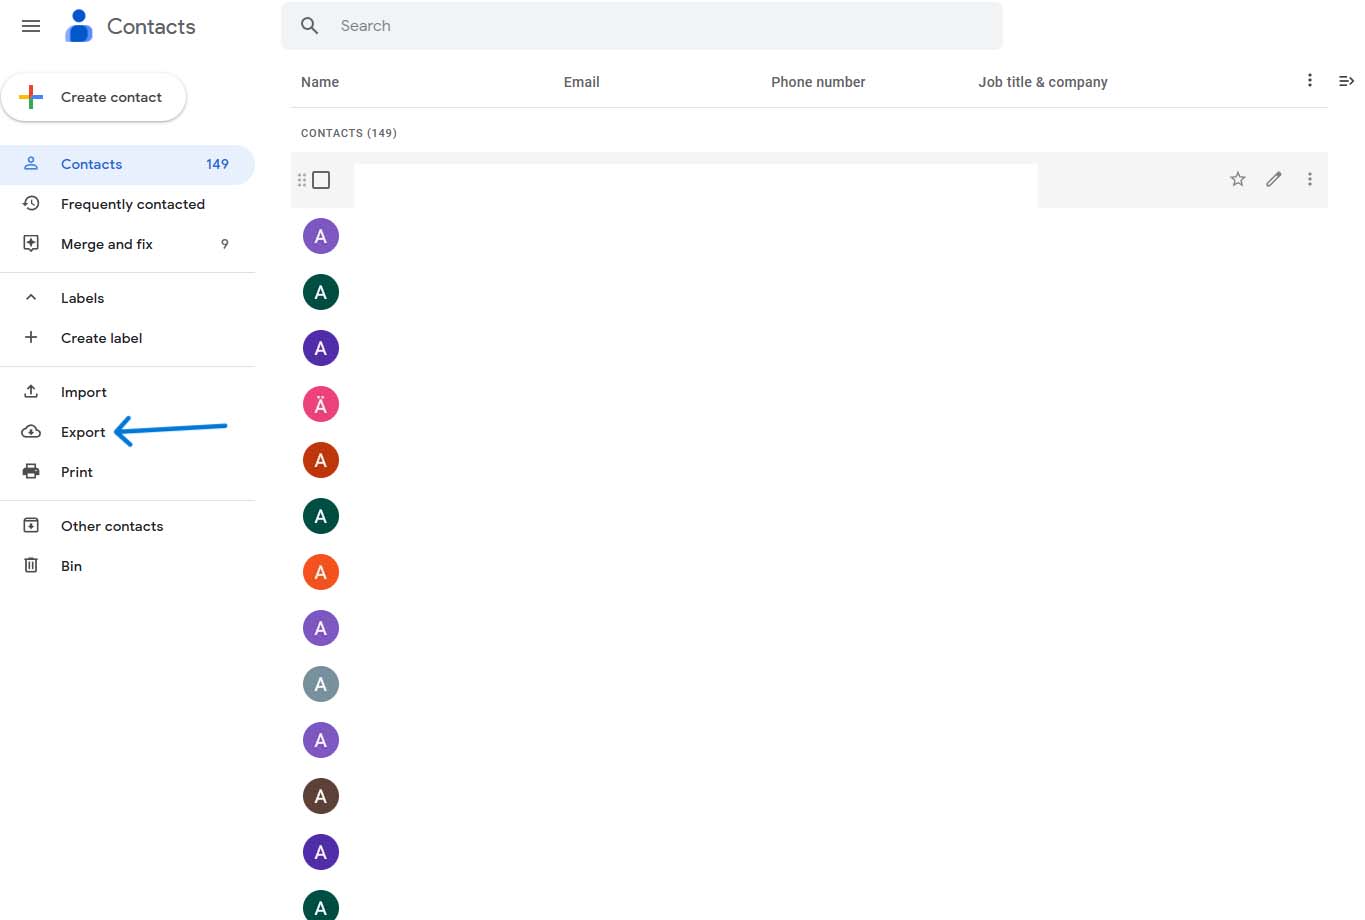This screenshot has width=1365, height=920.
Task: Toggle selection of the topmost contact avatar
Action: (320, 236)
